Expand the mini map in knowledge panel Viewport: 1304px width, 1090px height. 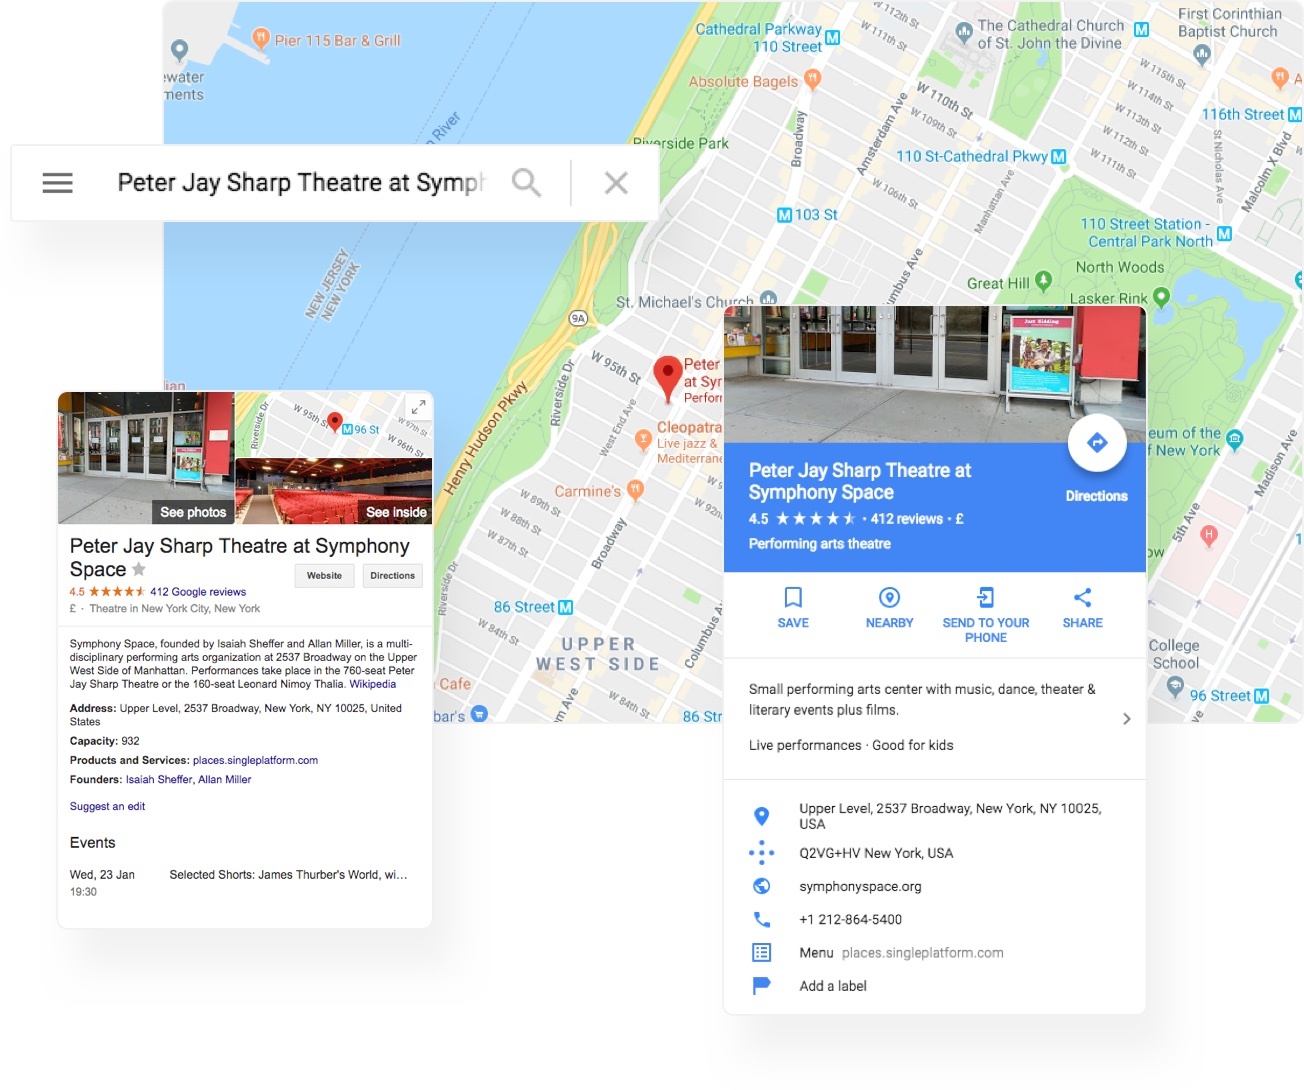(x=418, y=406)
